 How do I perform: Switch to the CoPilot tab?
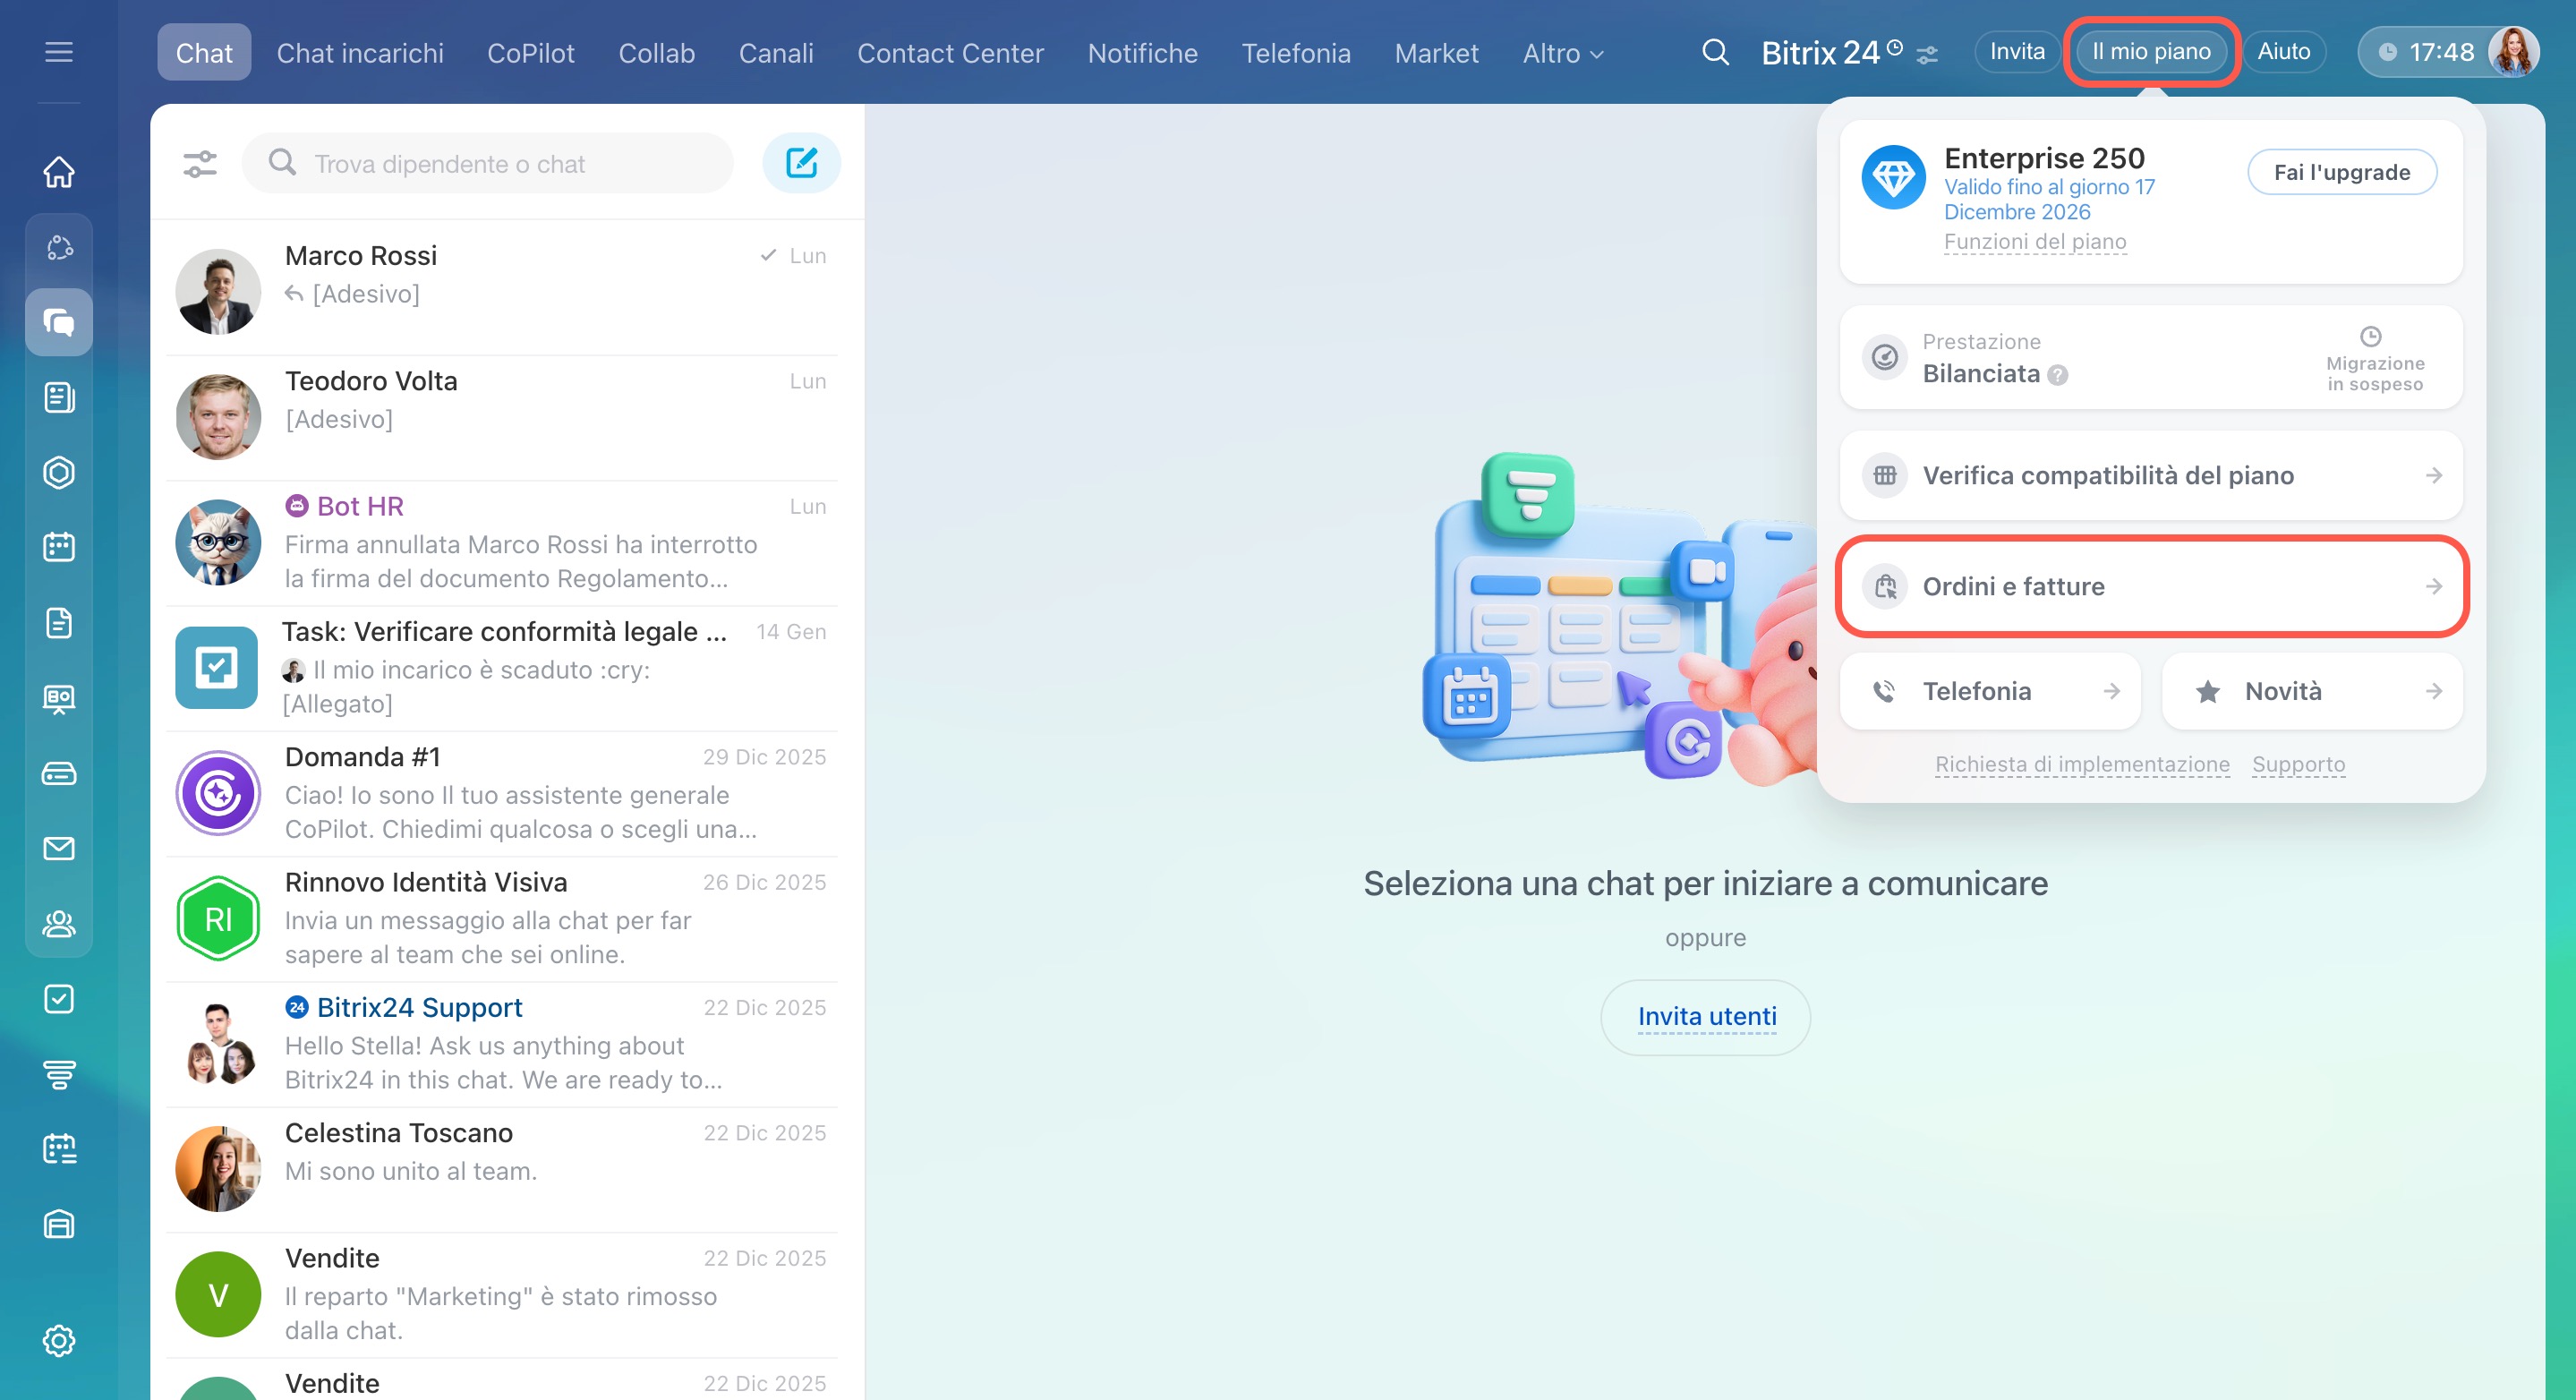530,53
